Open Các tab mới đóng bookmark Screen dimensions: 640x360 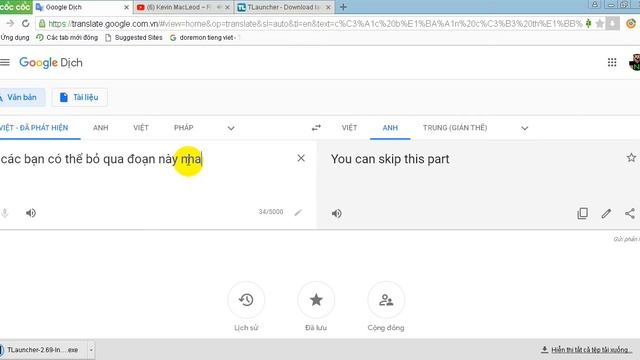tap(67, 38)
